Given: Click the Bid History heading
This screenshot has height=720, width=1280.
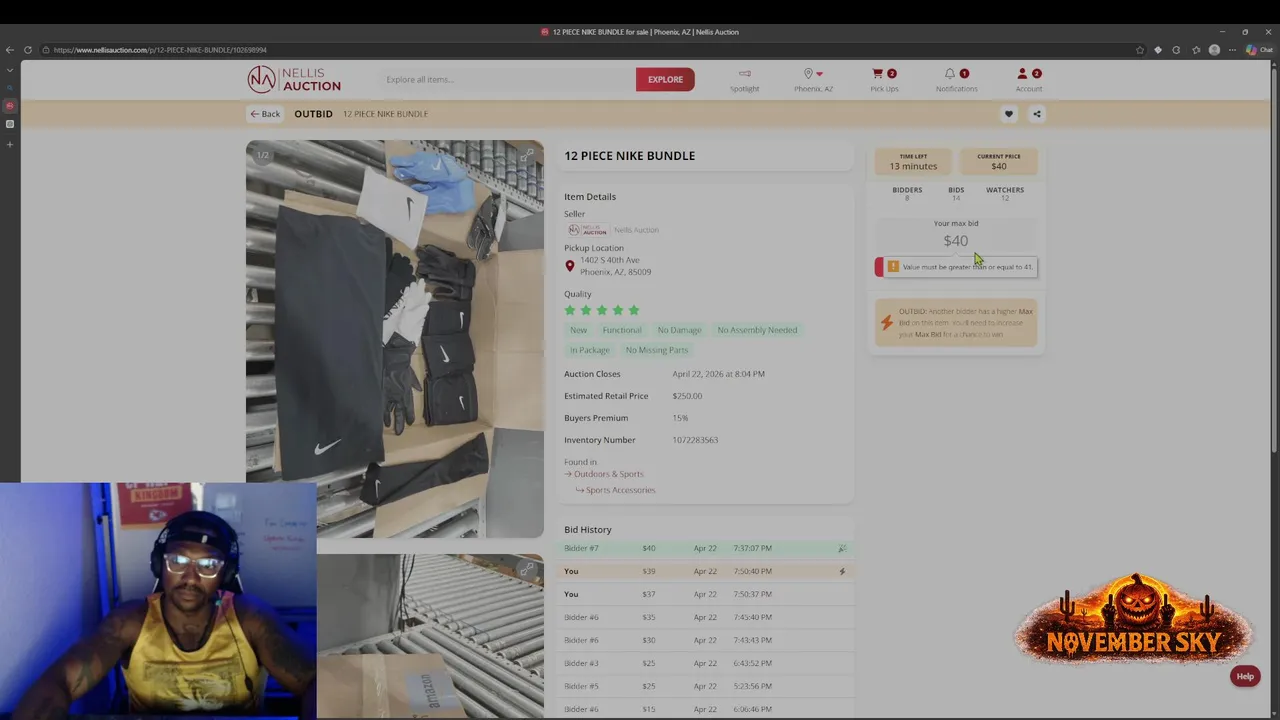Looking at the screenshot, I should (x=588, y=530).
